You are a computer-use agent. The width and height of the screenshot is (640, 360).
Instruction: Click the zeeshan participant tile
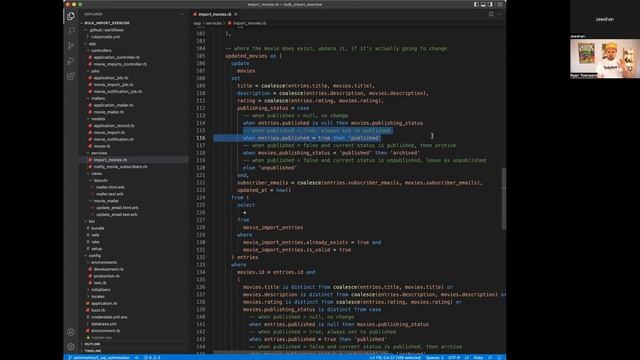pyautogui.click(x=605, y=19)
